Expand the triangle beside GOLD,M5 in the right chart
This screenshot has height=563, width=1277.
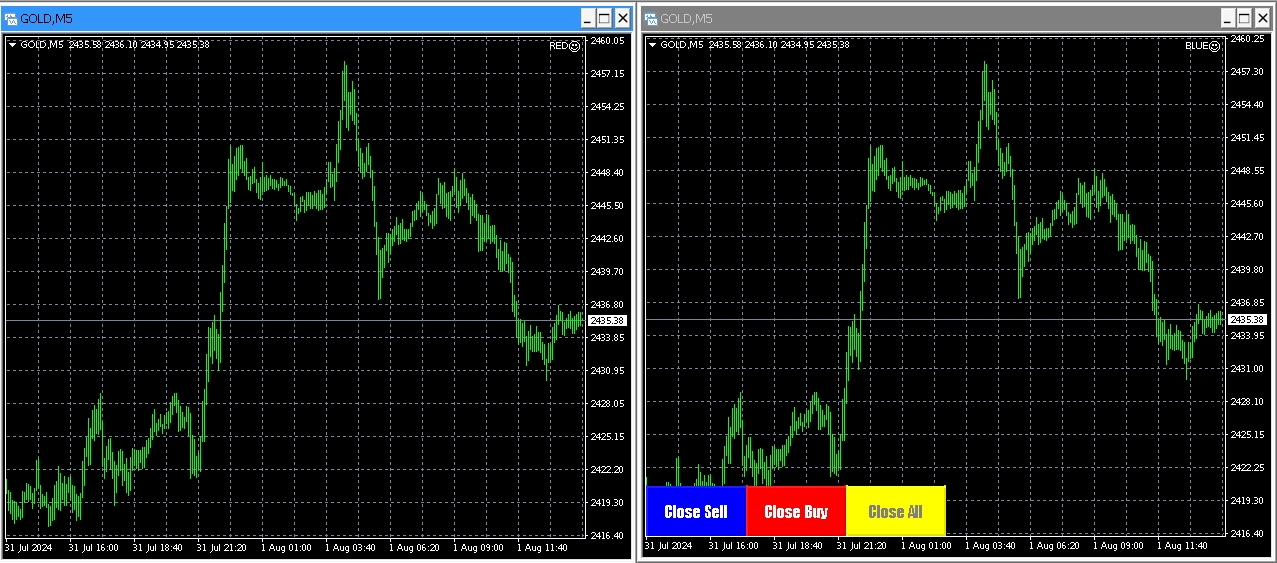click(652, 45)
